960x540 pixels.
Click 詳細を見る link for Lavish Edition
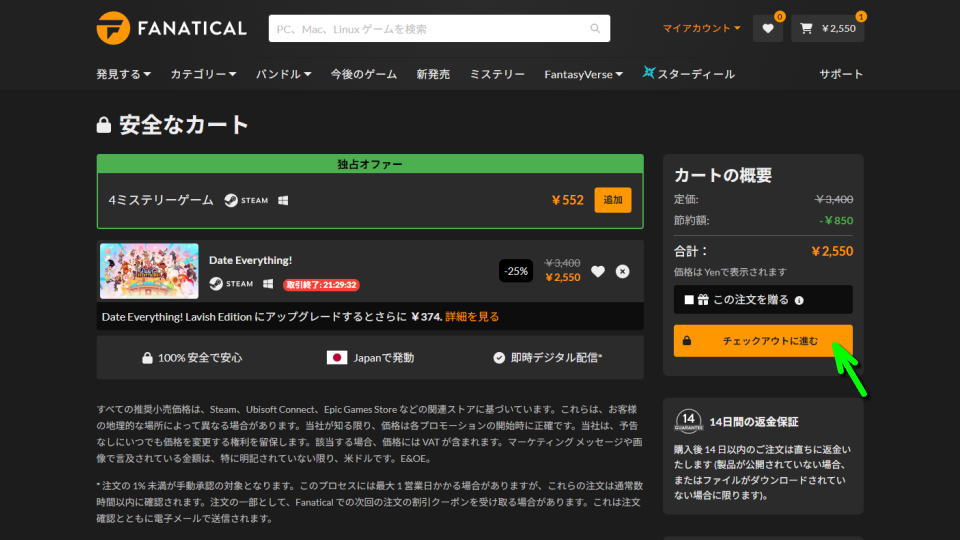pyautogui.click(x=472, y=317)
